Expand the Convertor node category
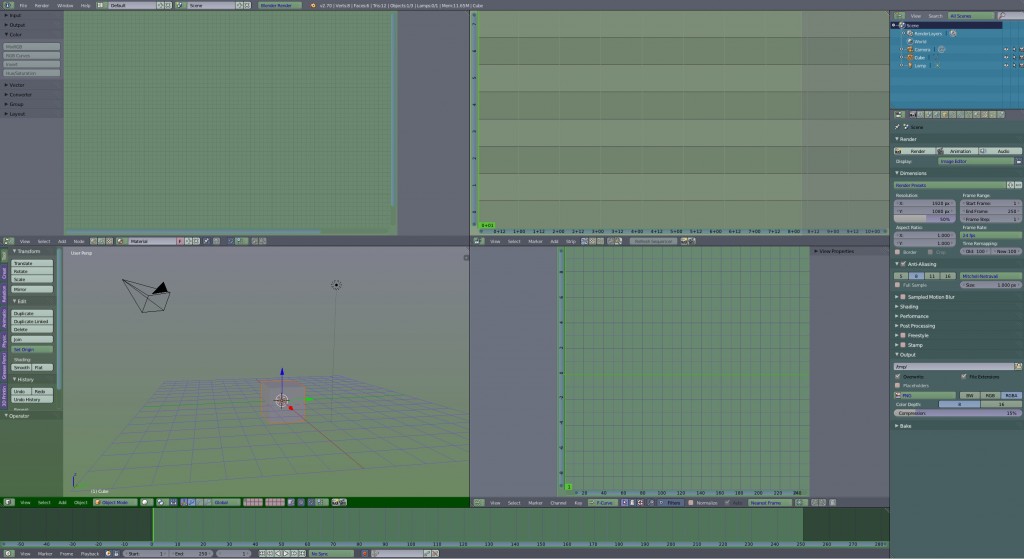1024x559 pixels. [x=20, y=95]
